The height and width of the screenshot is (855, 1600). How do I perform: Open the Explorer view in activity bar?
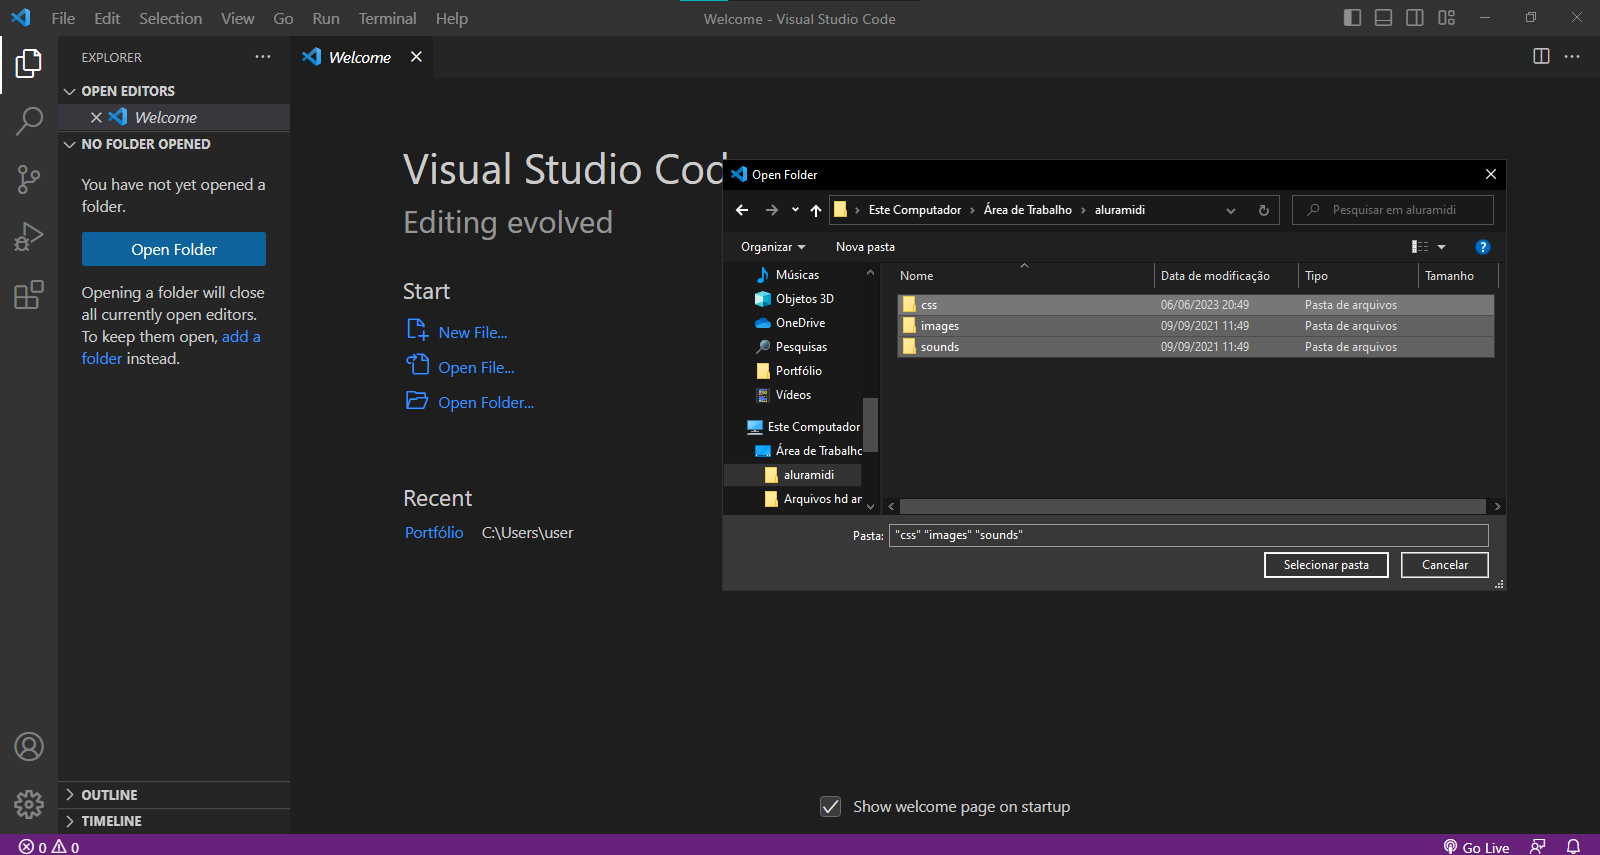(x=29, y=64)
